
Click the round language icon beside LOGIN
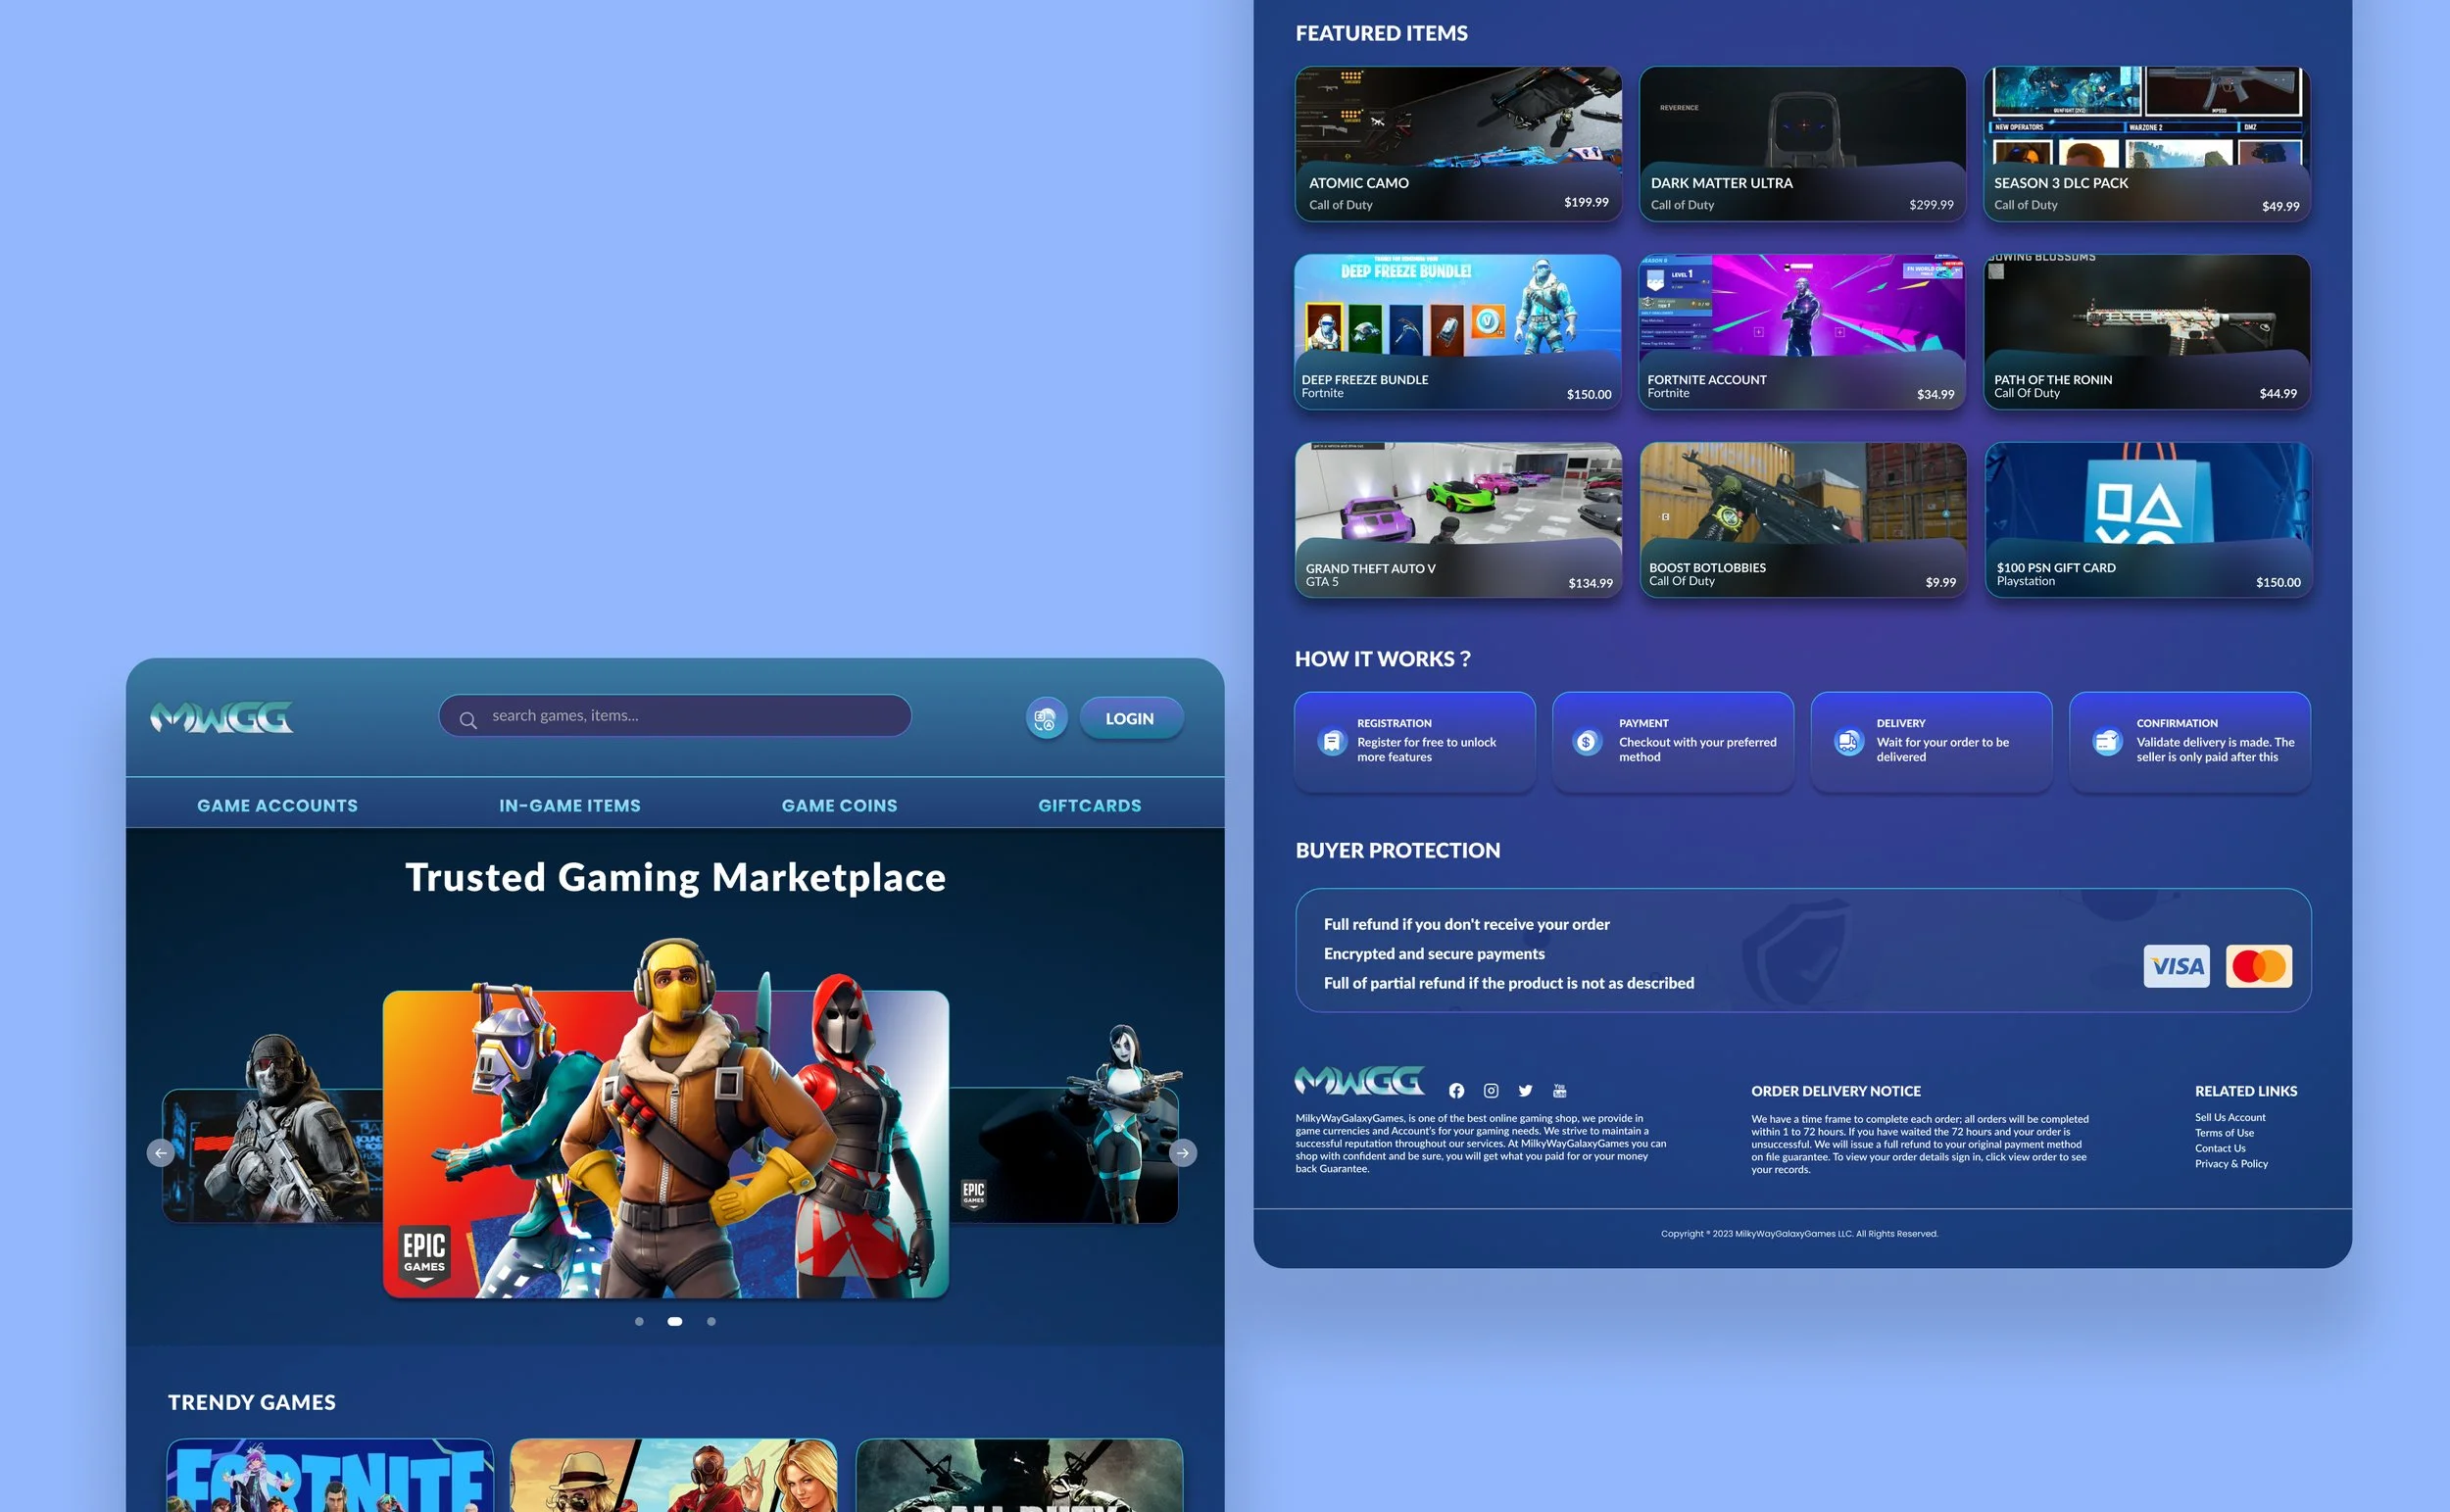1046,718
